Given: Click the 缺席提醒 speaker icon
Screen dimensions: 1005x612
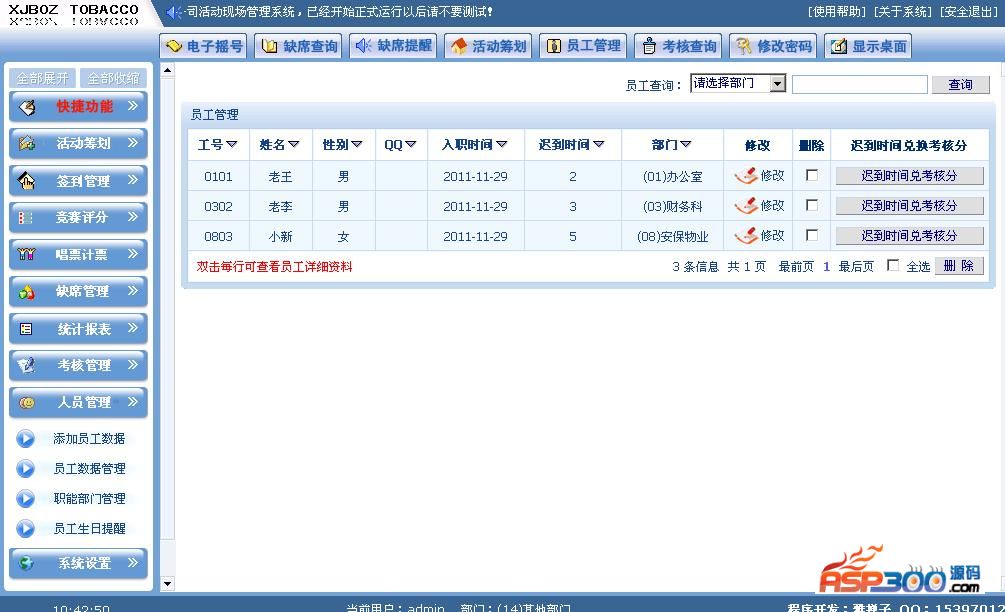Looking at the screenshot, I should pos(363,46).
